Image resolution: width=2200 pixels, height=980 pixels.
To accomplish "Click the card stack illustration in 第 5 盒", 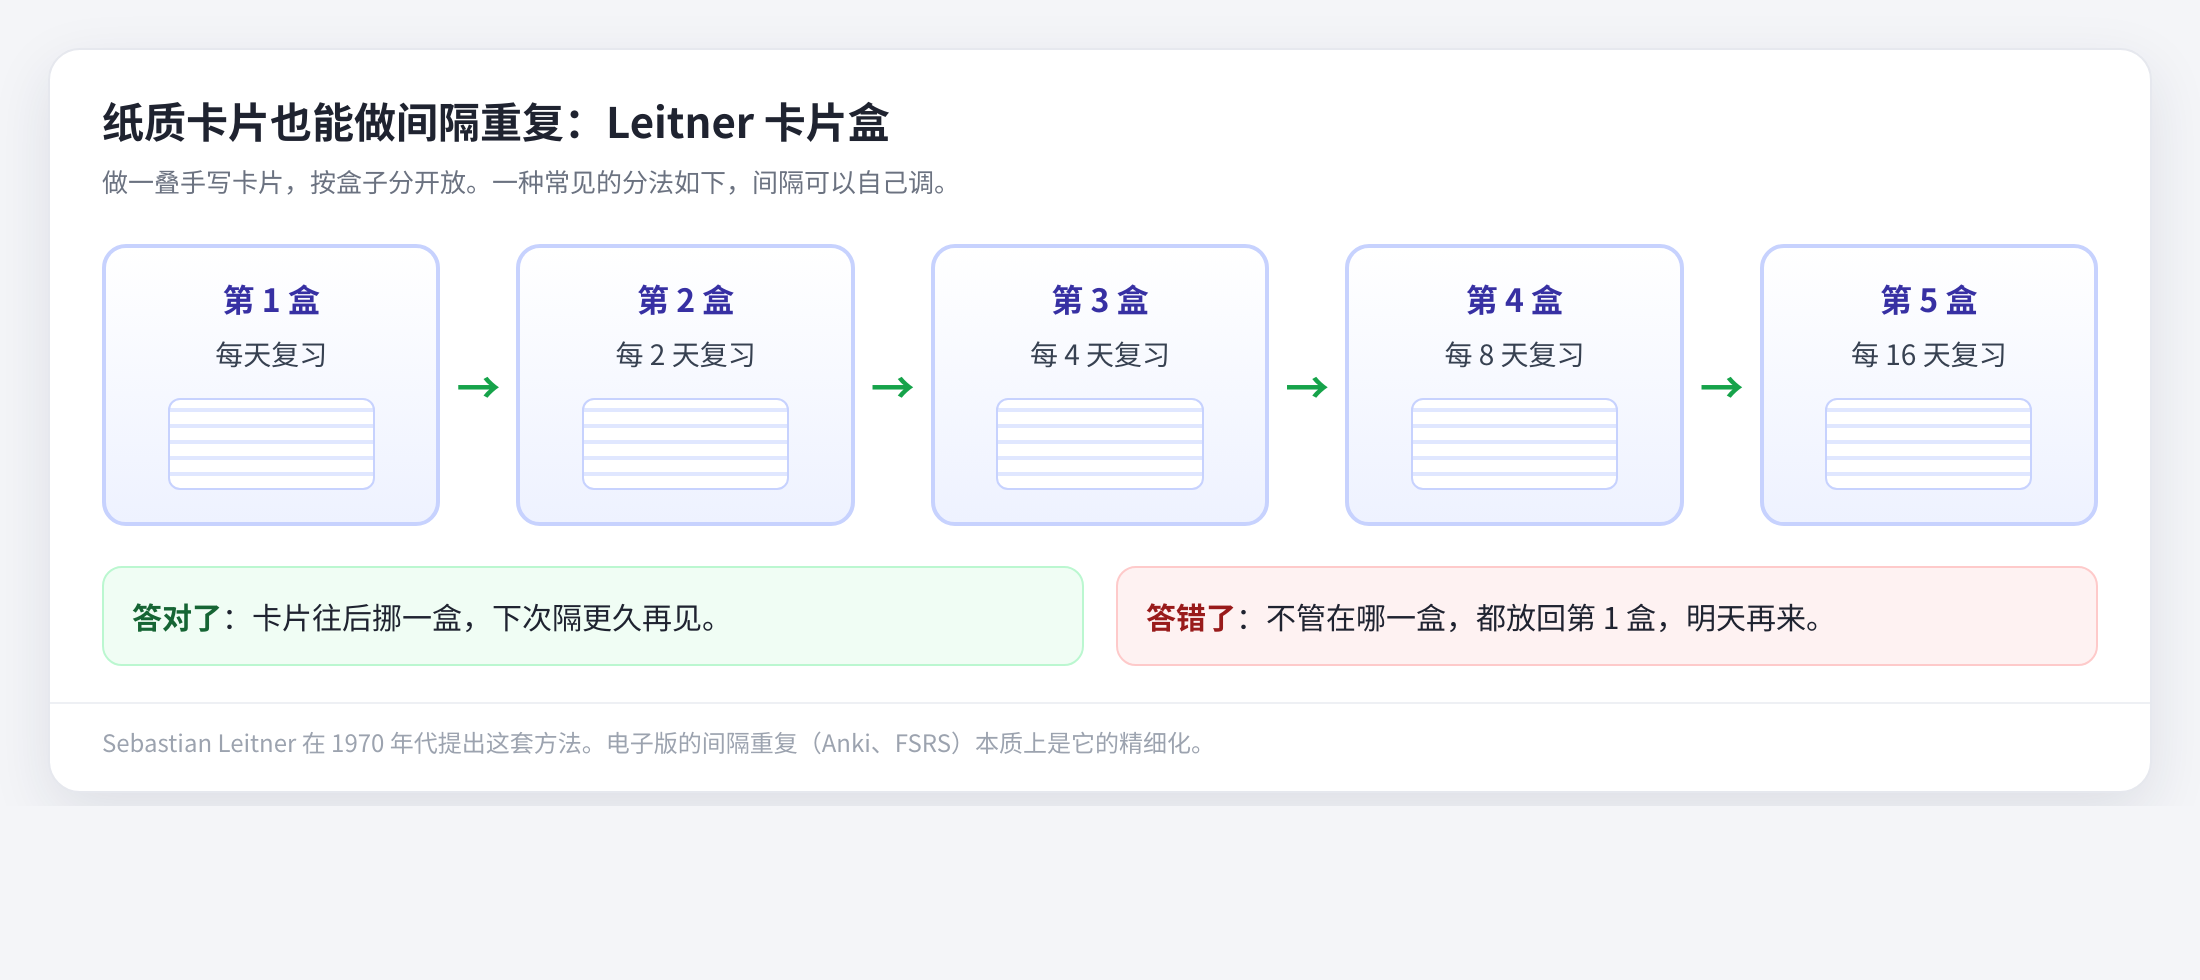I will click(x=1928, y=444).
